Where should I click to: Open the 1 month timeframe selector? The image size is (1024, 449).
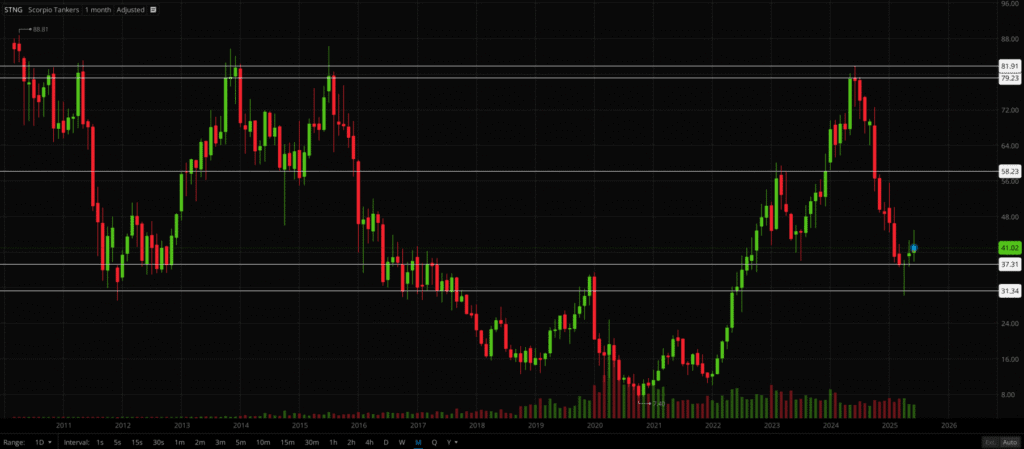pos(95,9)
